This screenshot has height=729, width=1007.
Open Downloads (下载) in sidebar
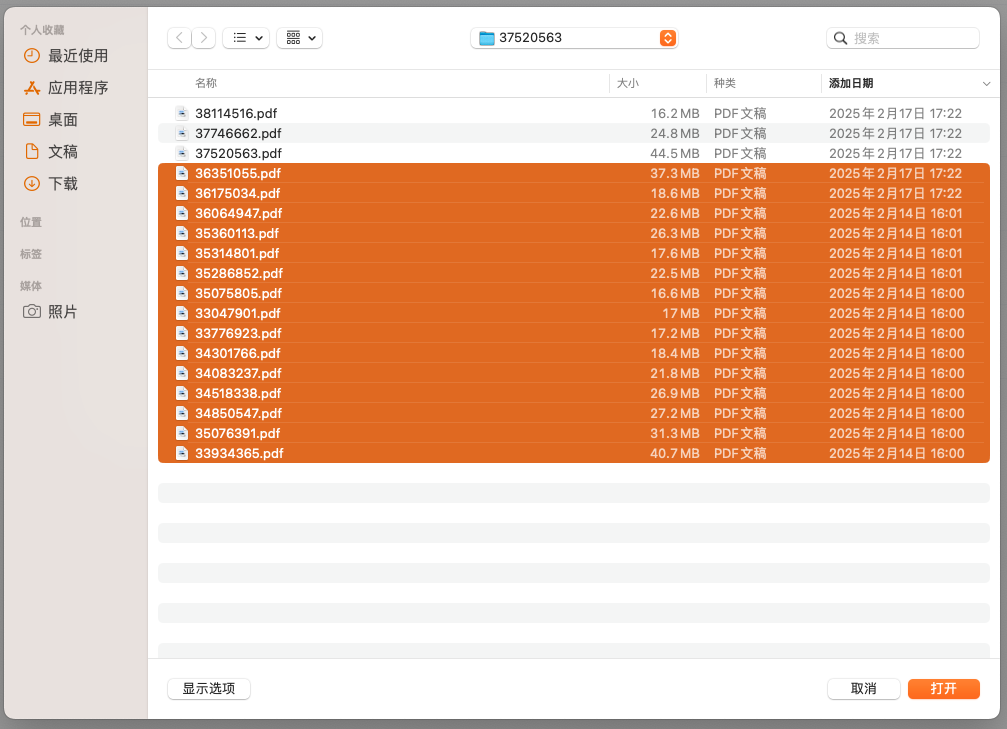coord(62,184)
